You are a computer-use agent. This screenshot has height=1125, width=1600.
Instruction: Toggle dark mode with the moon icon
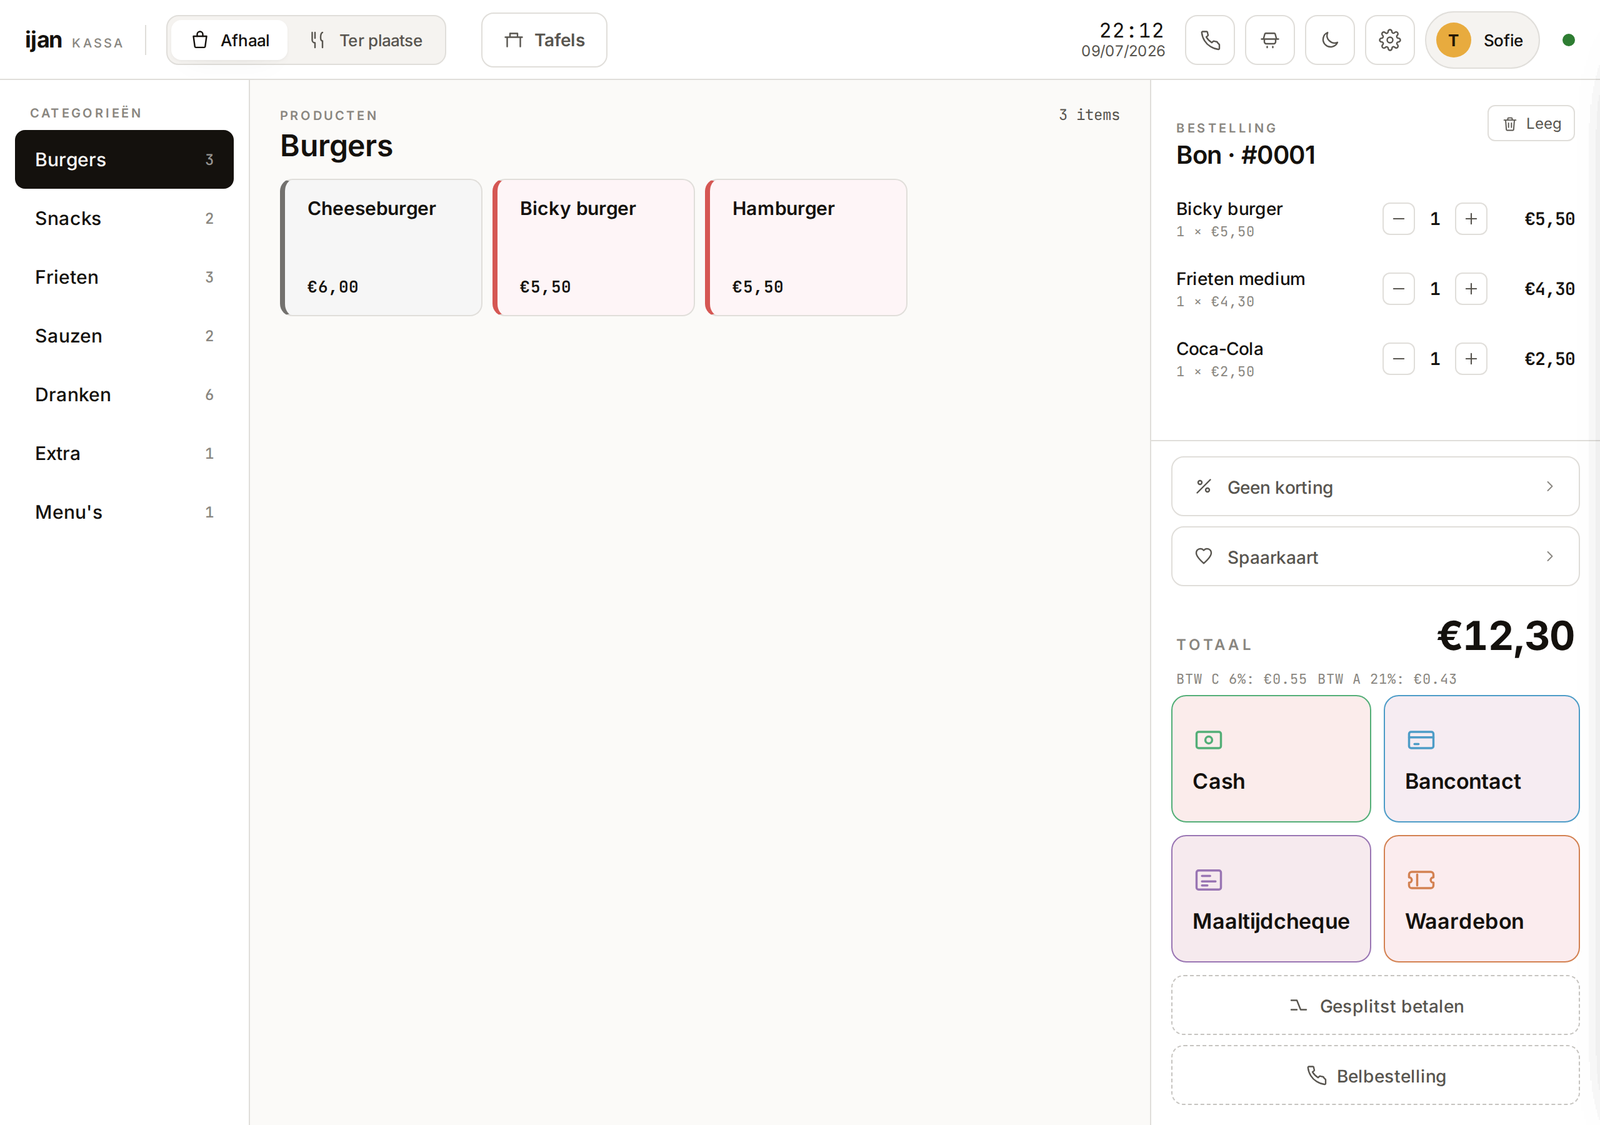click(x=1330, y=40)
